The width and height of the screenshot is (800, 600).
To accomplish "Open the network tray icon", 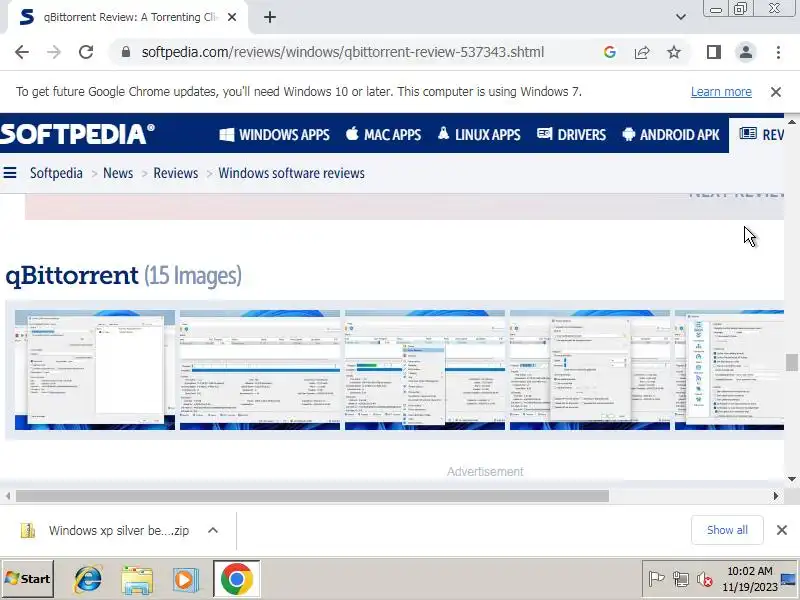I will point(681,579).
